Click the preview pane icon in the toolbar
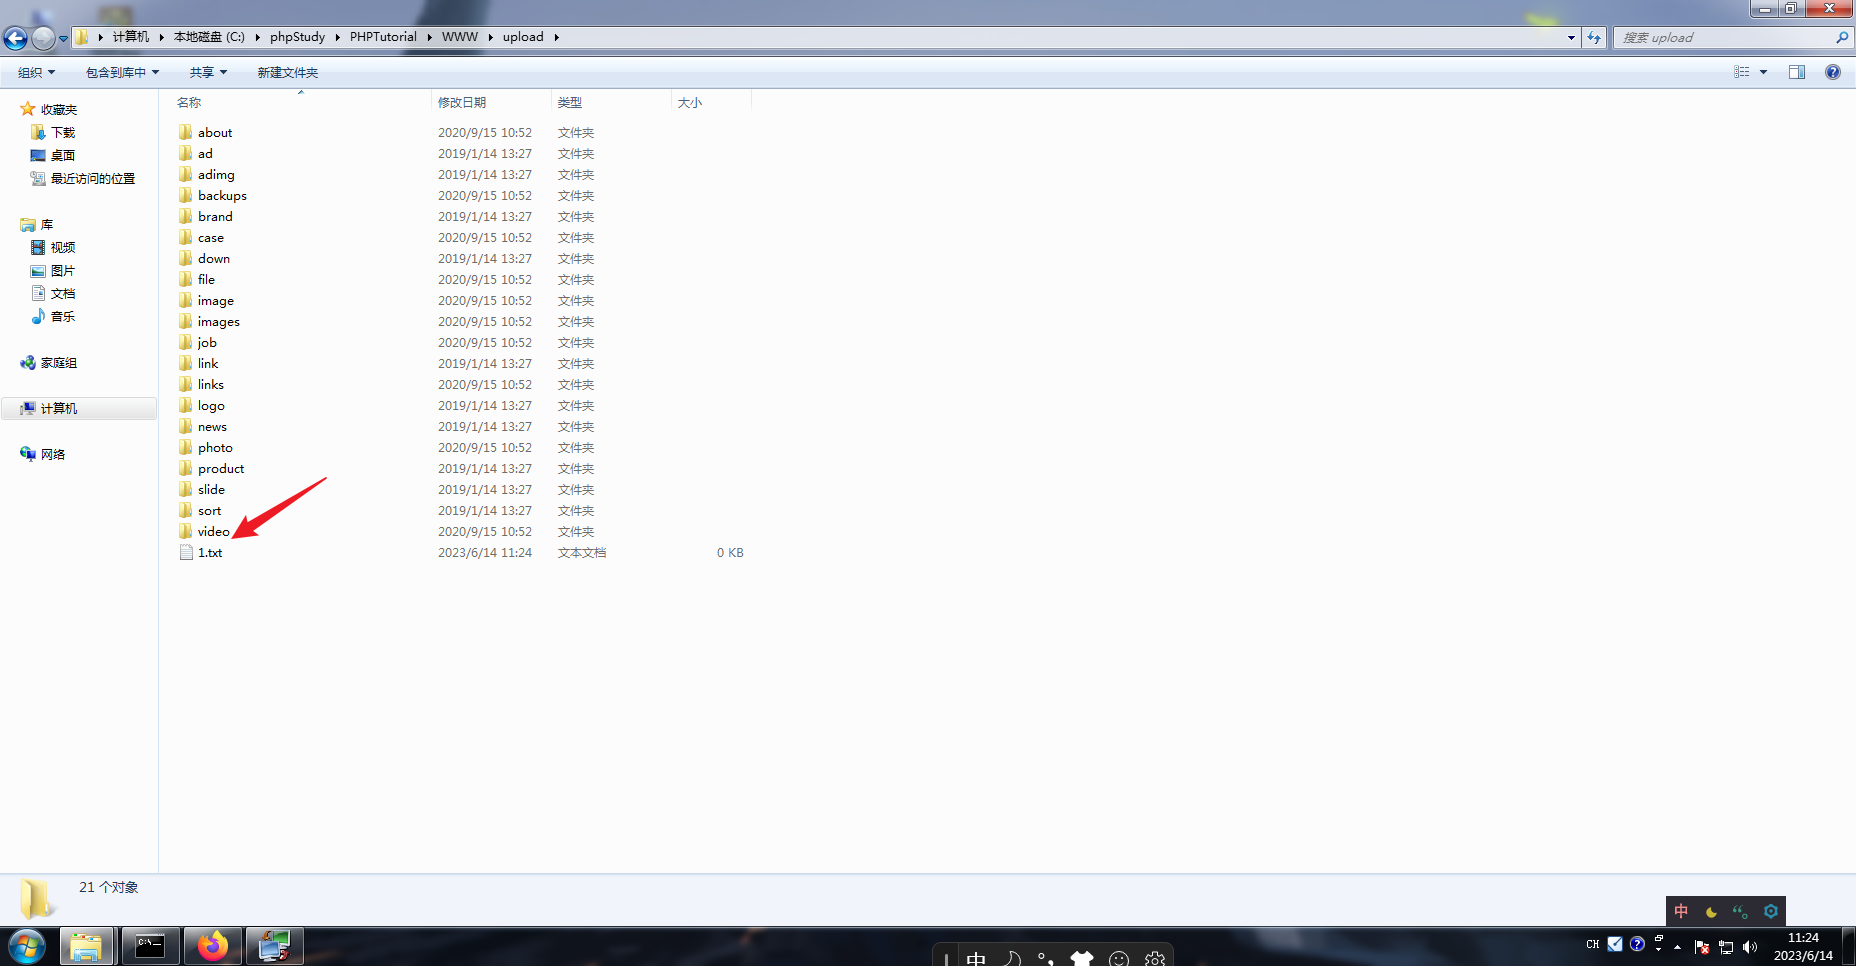The width and height of the screenshot is (1856, 966). click(x=1796, y=72)
